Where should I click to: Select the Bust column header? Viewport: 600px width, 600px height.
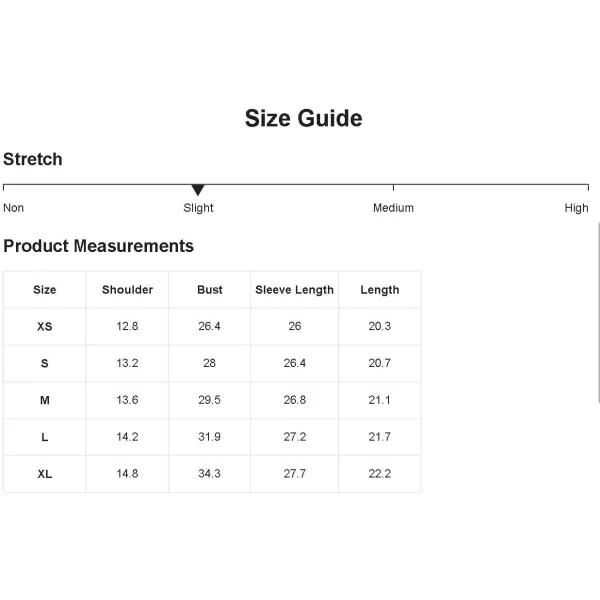tap(210, 290)
